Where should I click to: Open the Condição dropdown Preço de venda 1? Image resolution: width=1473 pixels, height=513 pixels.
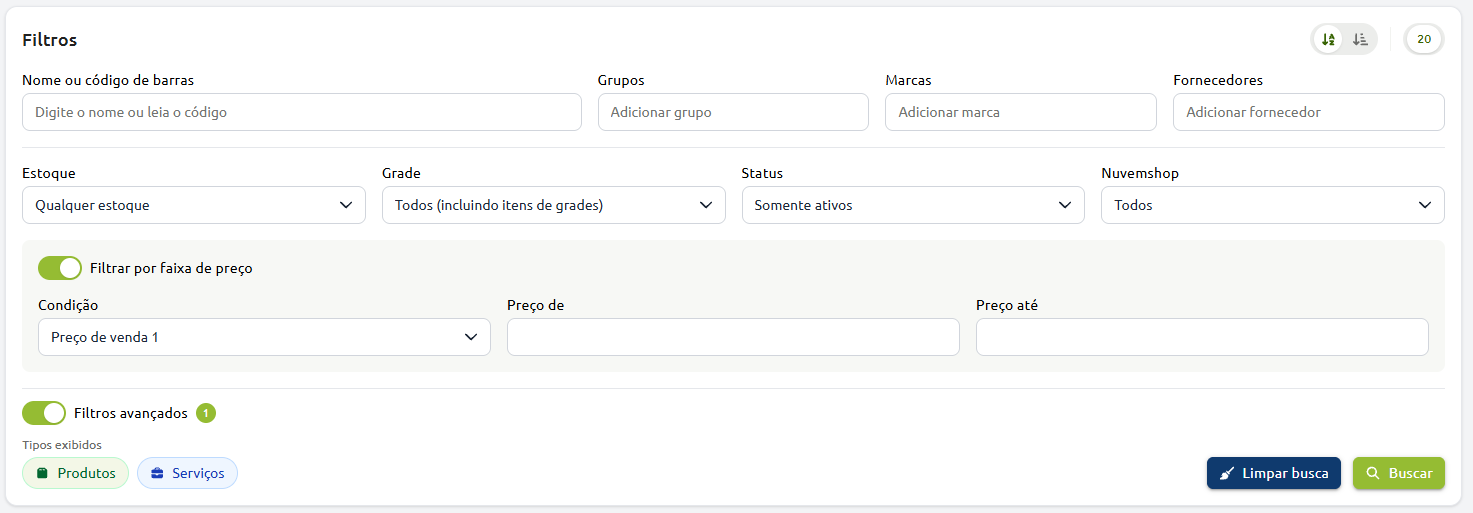(x=264, y=337)
